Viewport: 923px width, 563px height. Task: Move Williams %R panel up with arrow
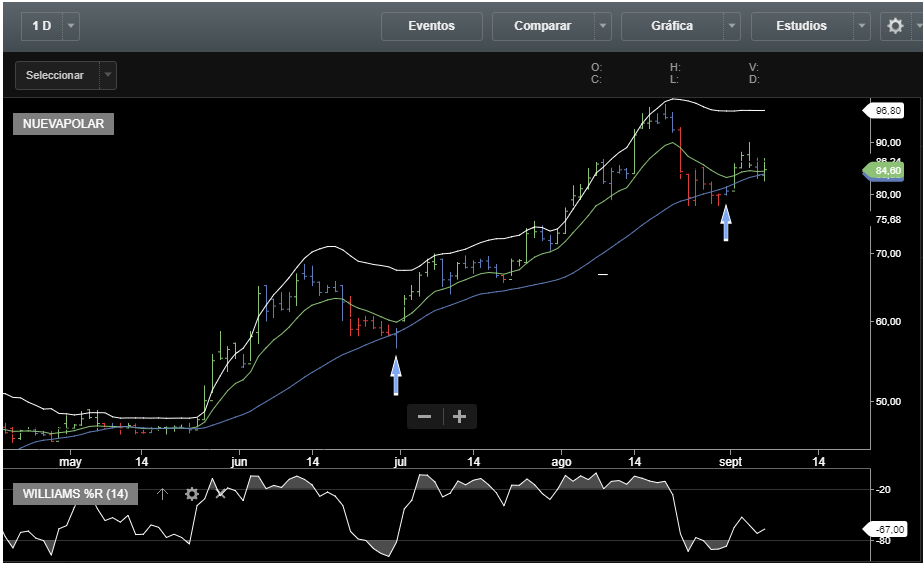click(163, 494)
